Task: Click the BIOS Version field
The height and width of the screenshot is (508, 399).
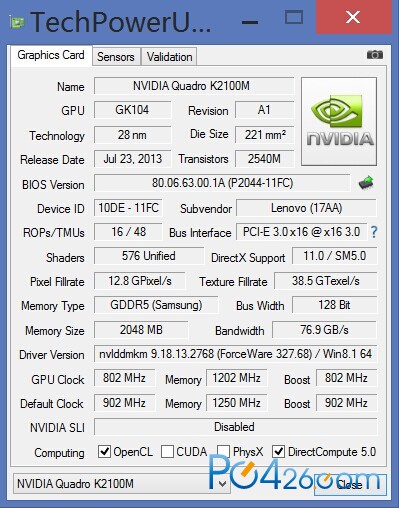Action: pos(222,183)
